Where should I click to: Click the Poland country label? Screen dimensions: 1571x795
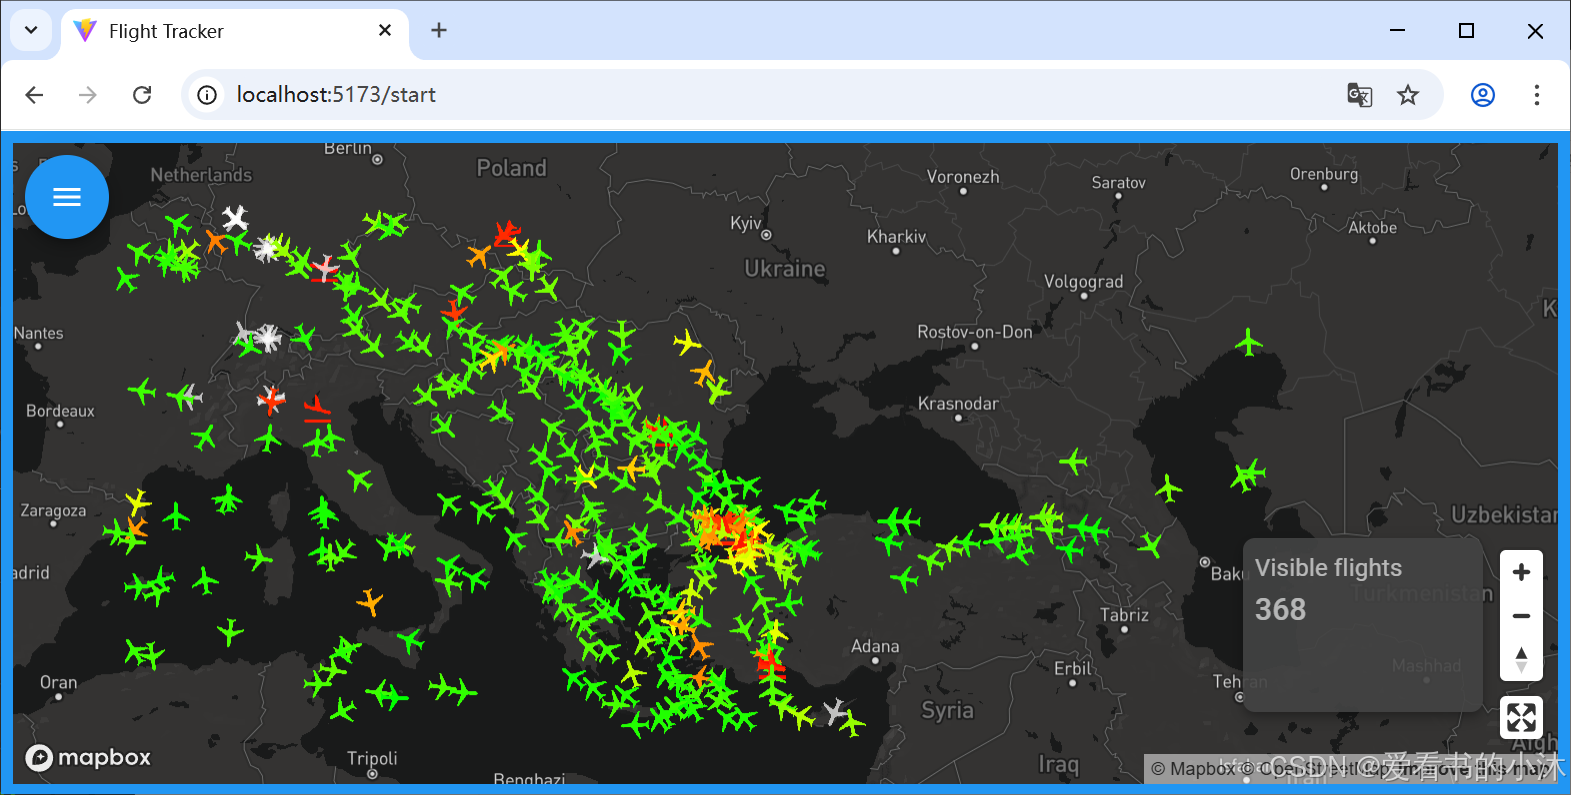[x=511, y=168]
